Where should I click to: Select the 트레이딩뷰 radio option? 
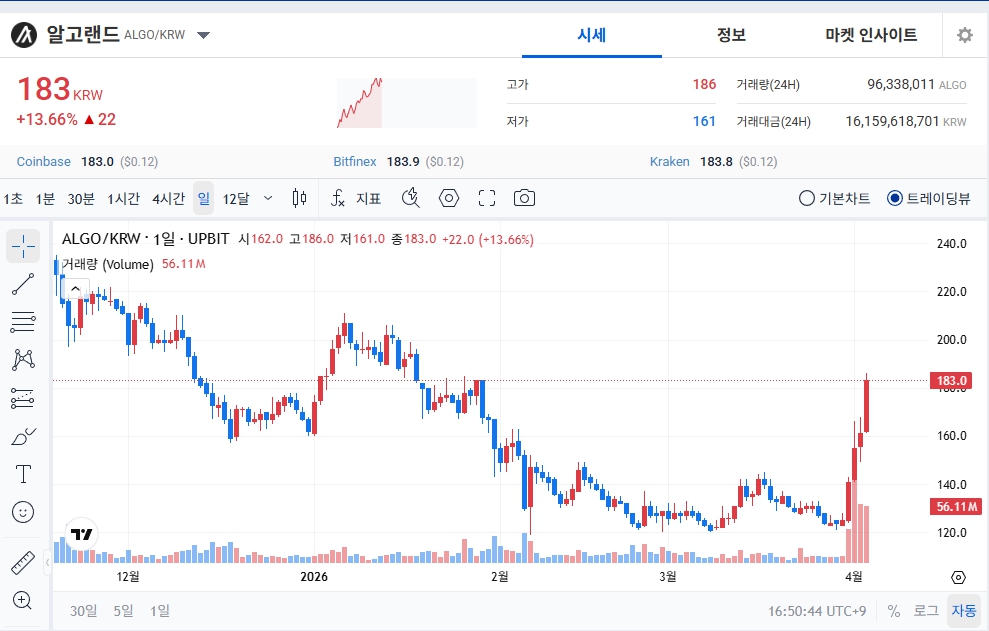coord(895,198)
